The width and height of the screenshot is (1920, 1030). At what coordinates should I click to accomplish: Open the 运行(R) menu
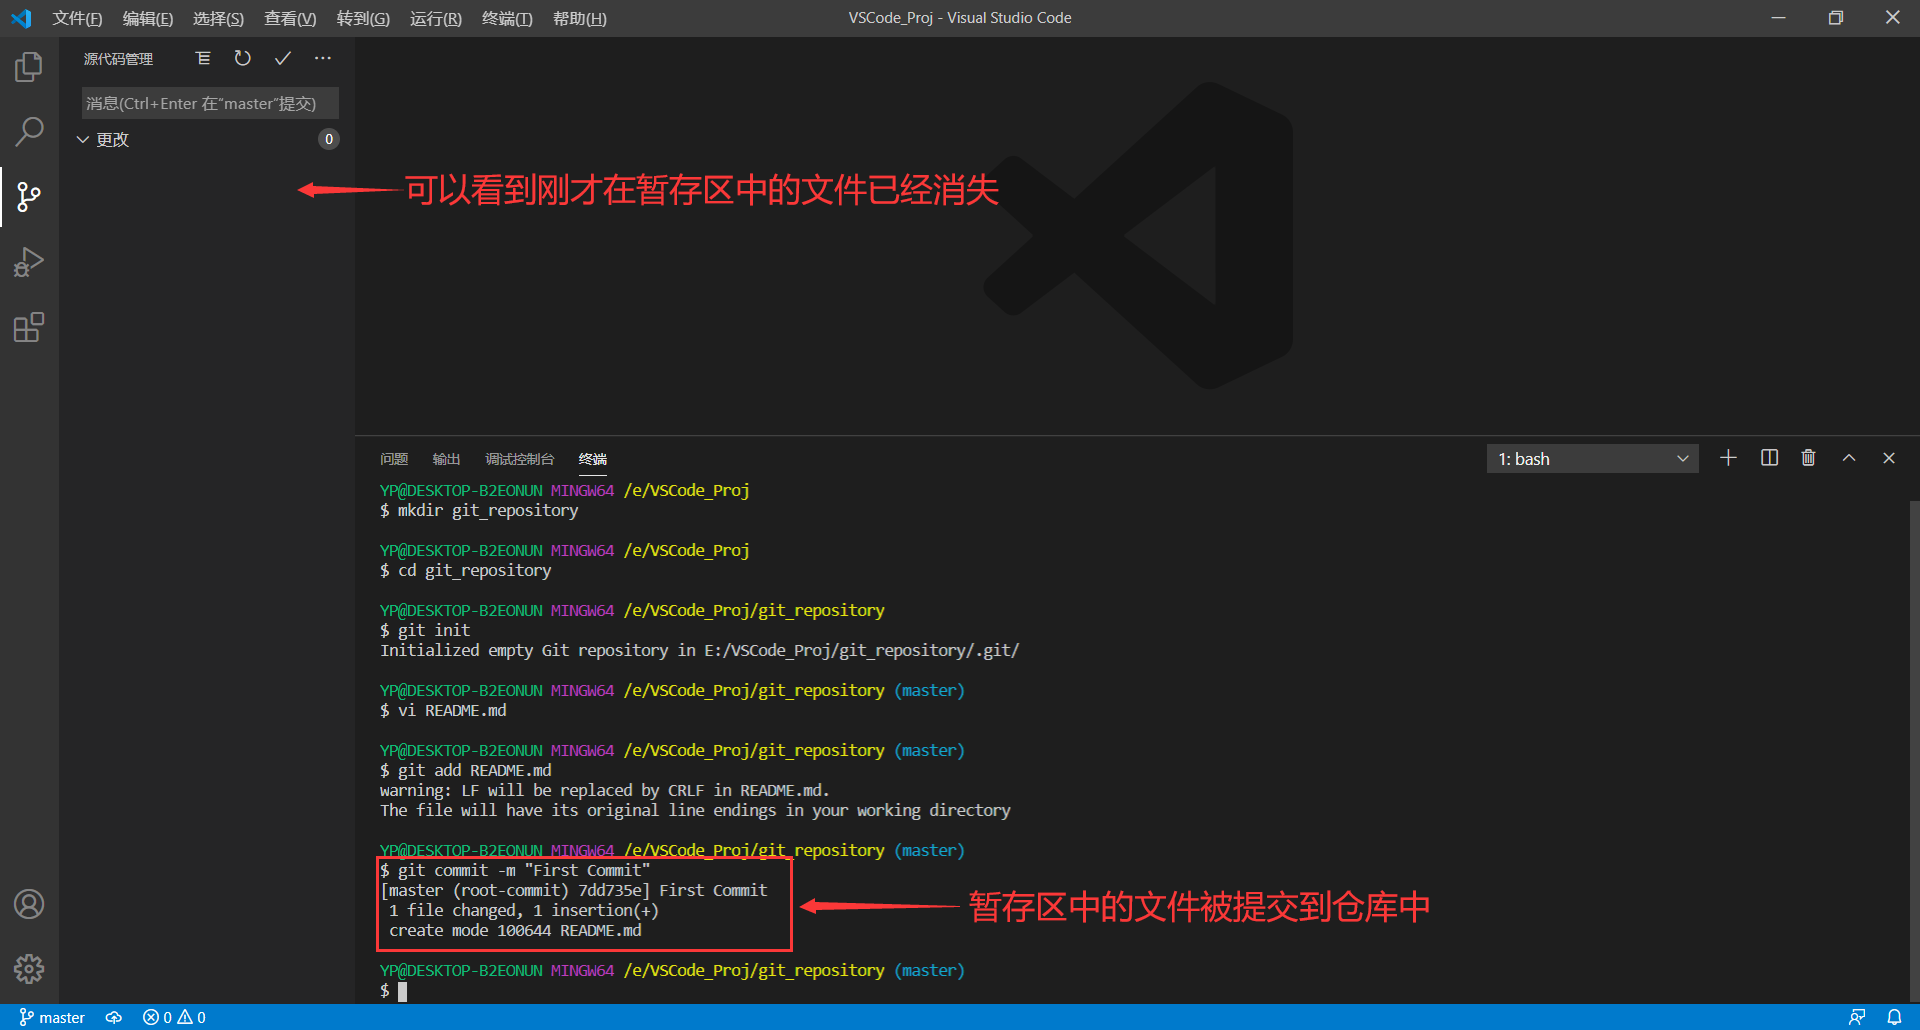click(436, 18)
